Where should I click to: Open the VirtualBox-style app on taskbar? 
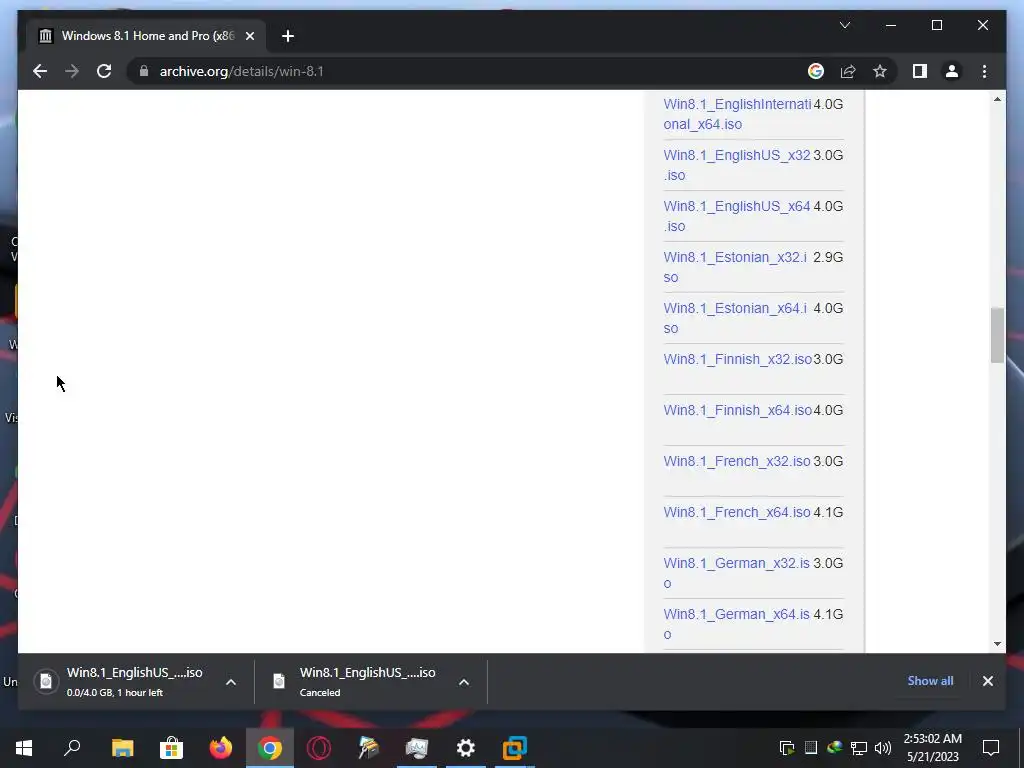click(x=515, y=748)
